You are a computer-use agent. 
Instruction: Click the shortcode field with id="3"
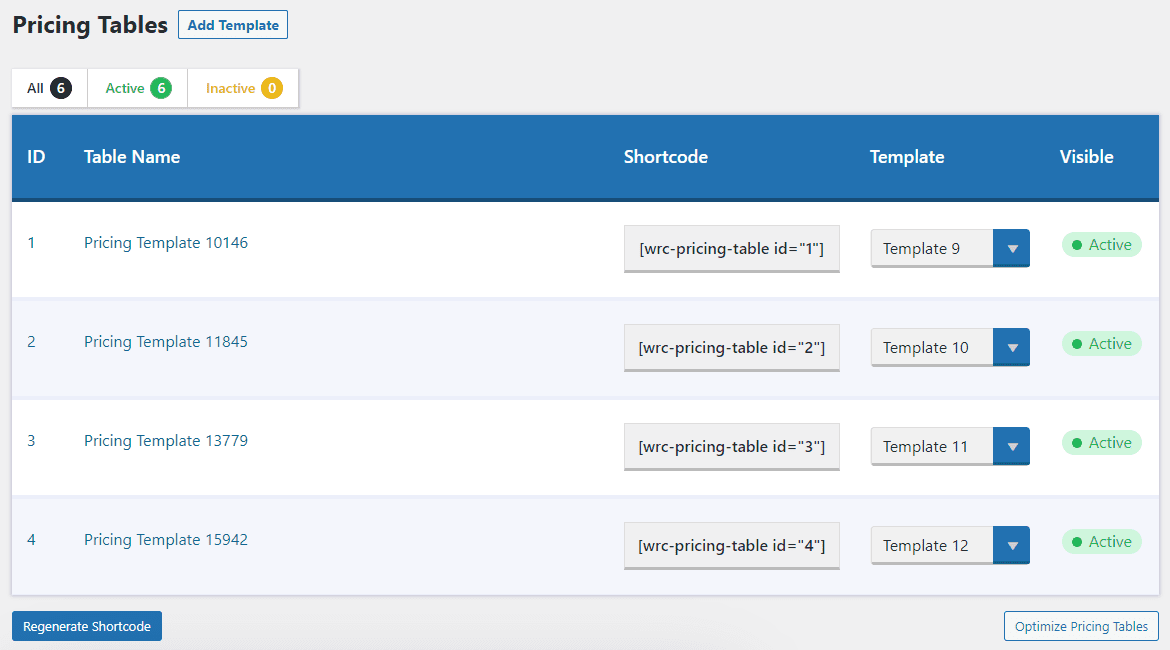(x=731, y=447)
